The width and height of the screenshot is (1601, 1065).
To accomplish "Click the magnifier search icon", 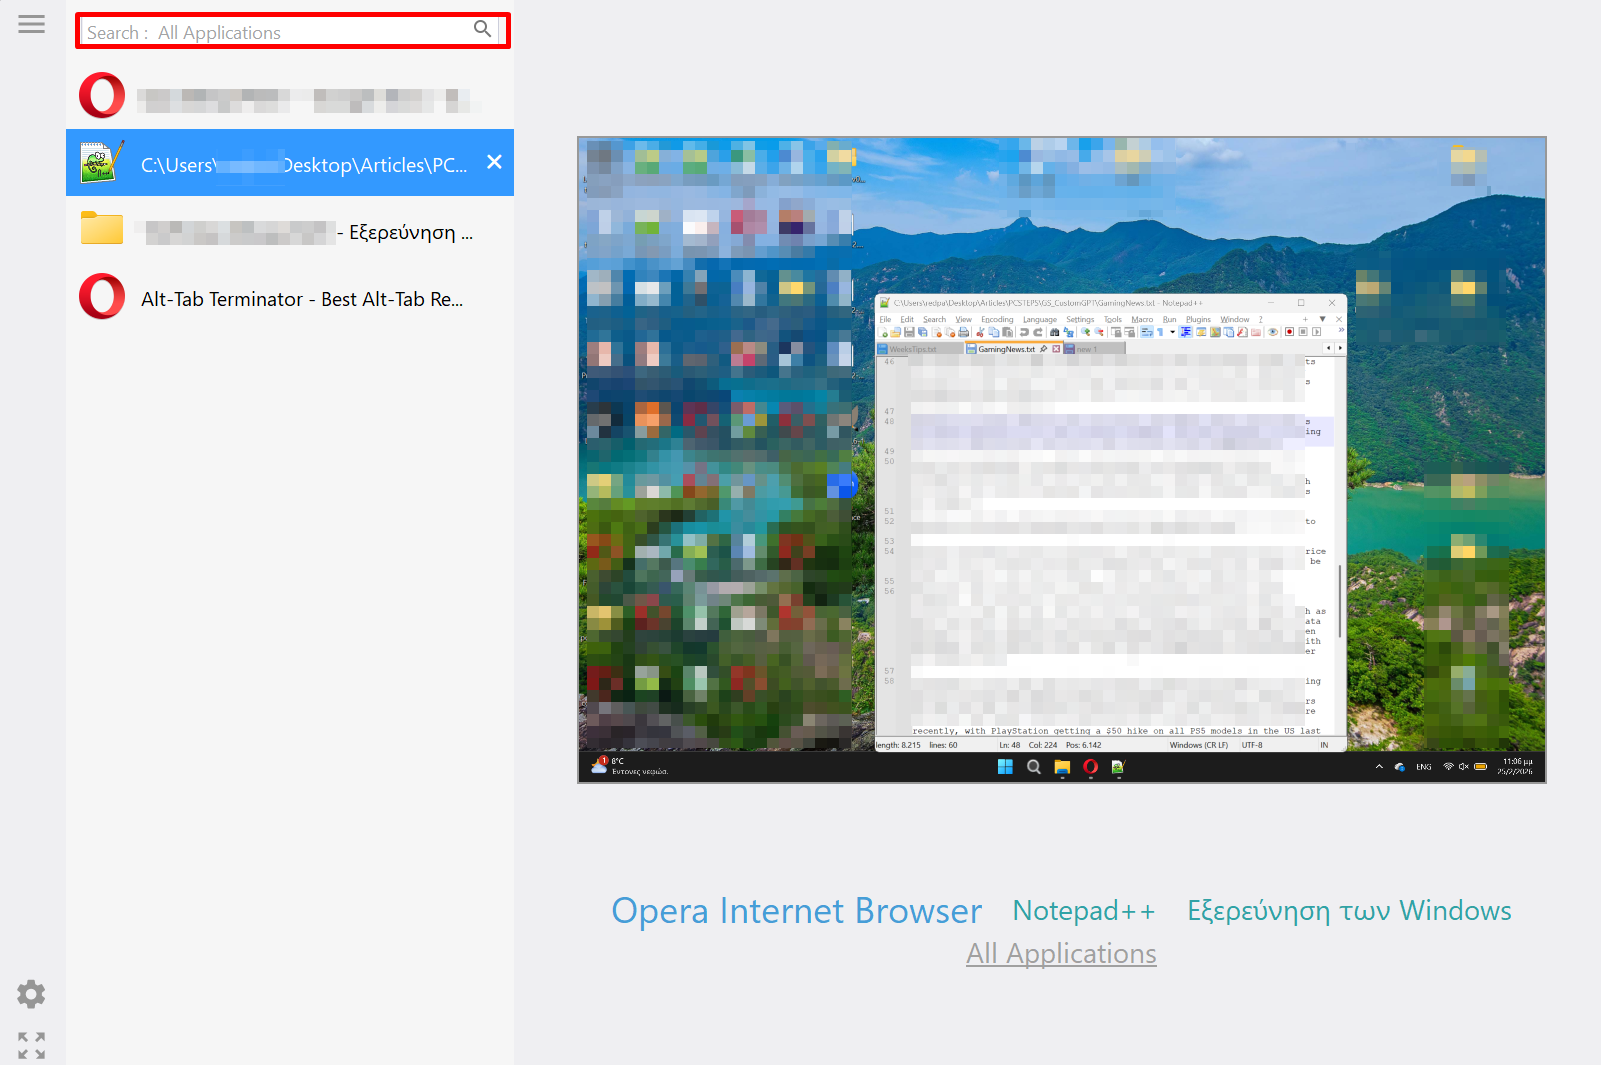I will coord(483,29).
